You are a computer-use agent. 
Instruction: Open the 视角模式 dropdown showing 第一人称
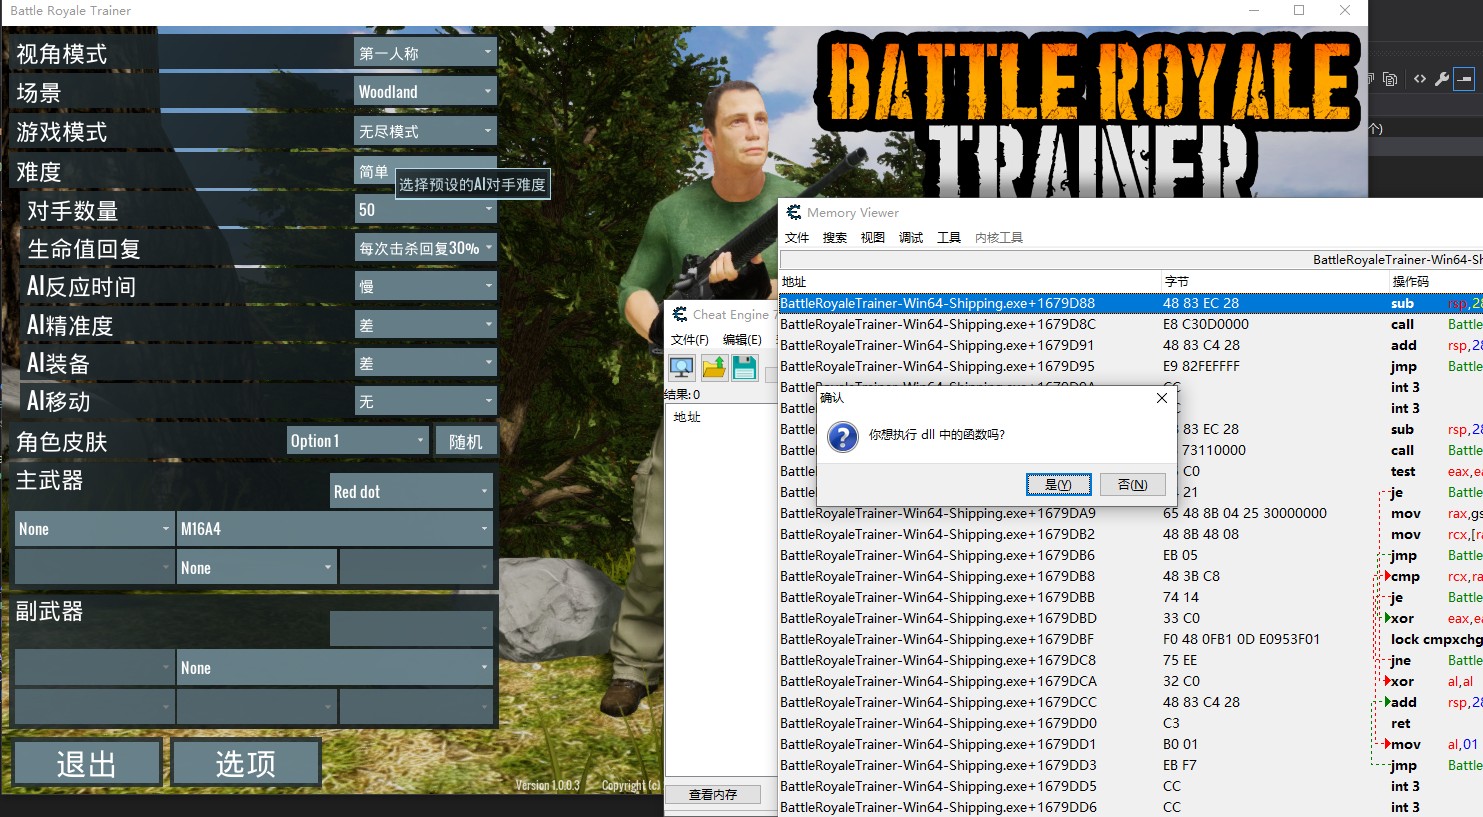(x=426, y=53)
